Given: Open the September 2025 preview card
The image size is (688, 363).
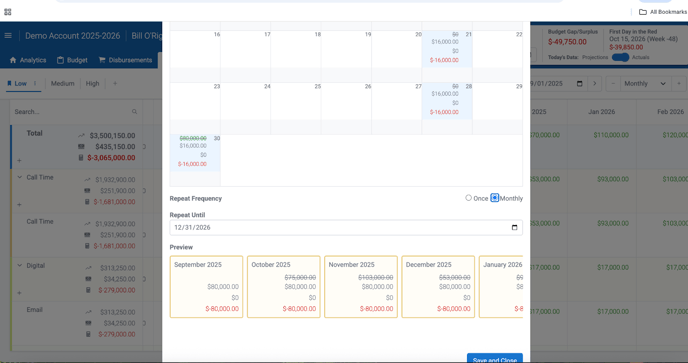Looking at the screenshot, I should click(x=206, y=287).
